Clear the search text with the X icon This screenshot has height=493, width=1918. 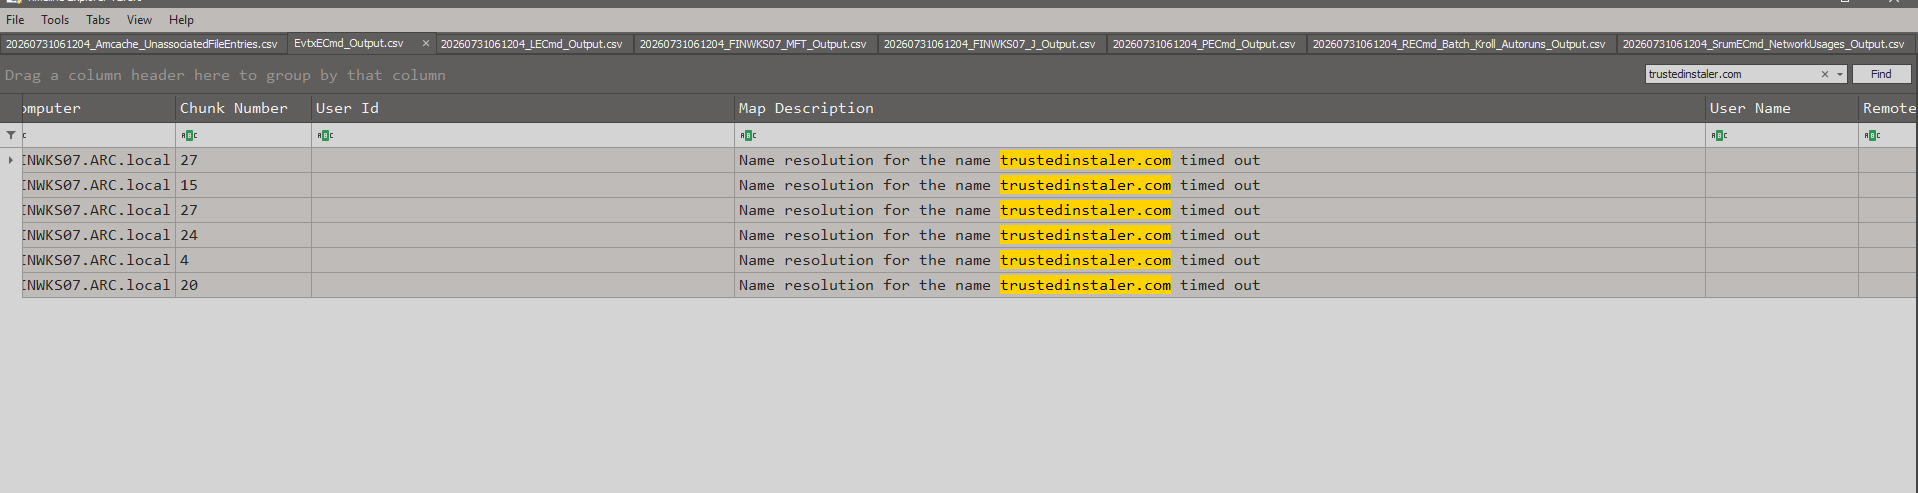click(x=1825, y=74)
